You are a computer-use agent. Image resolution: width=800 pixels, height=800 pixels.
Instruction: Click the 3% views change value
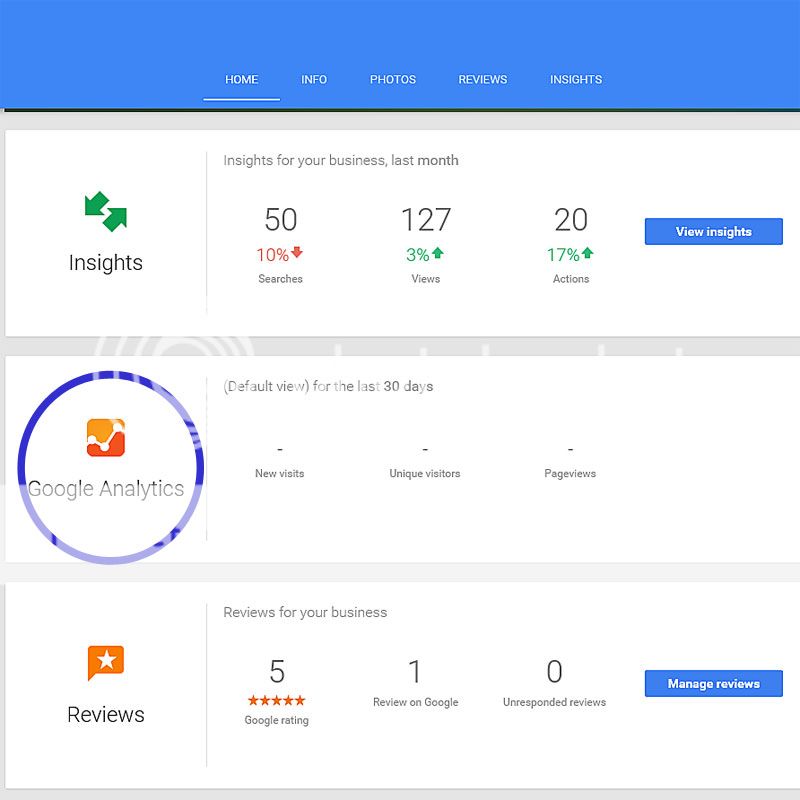417,255
